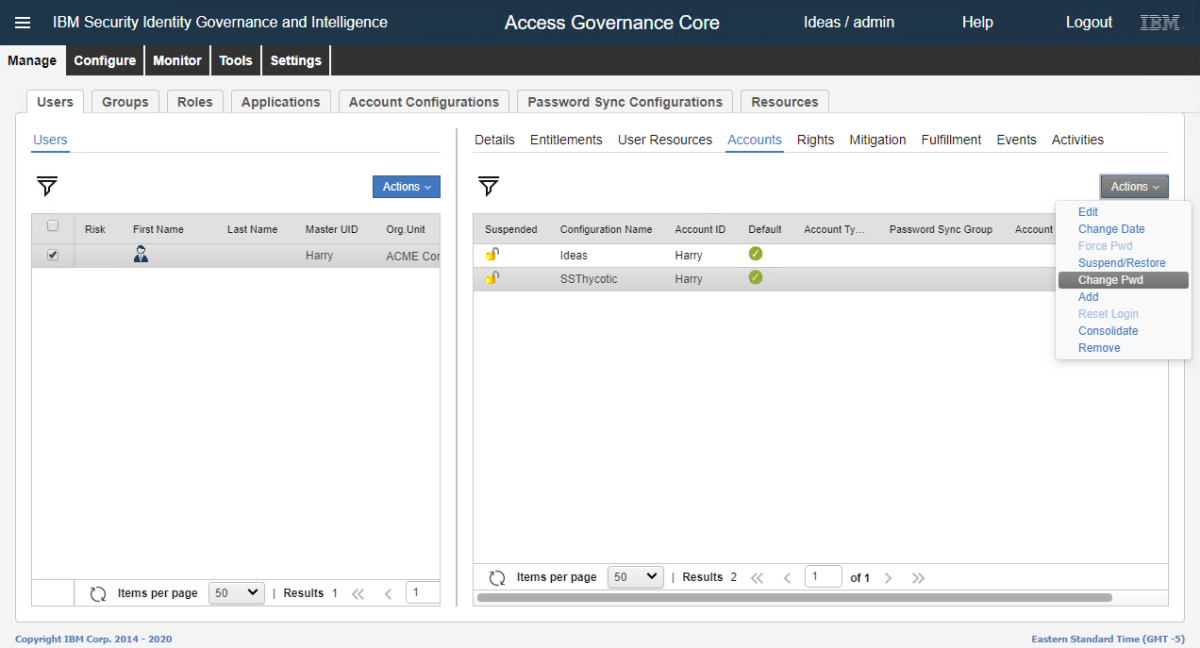Open Items per page dropdown in Users panel
This screenshot has width=1200, height=648.
coord(236,593)
